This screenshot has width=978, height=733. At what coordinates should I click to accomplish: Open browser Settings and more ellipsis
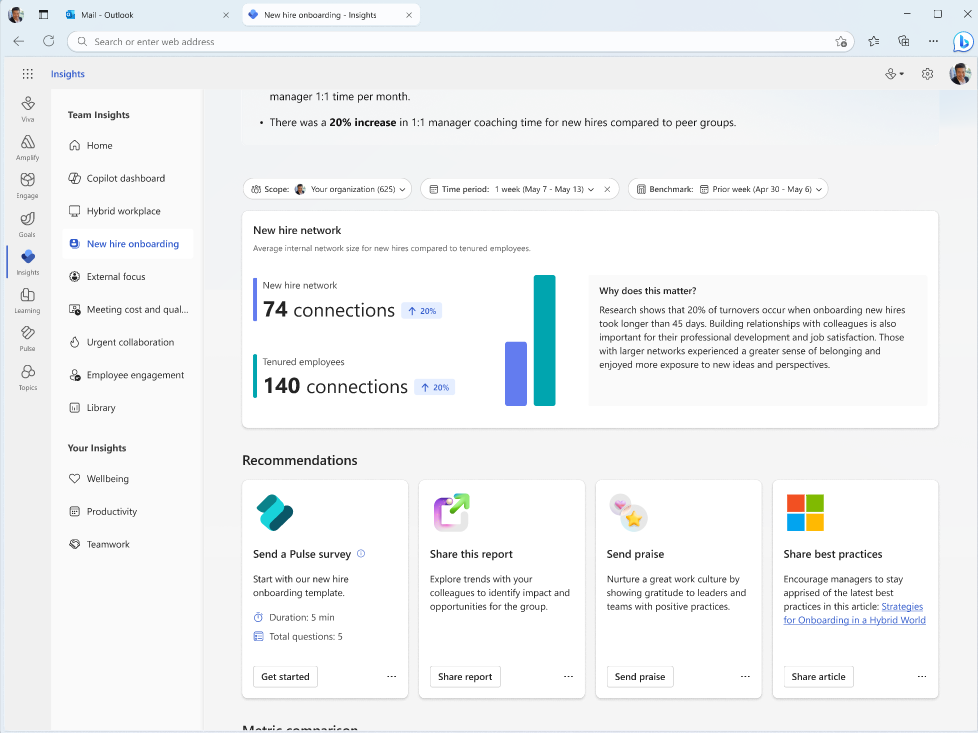tap(933, 41)
